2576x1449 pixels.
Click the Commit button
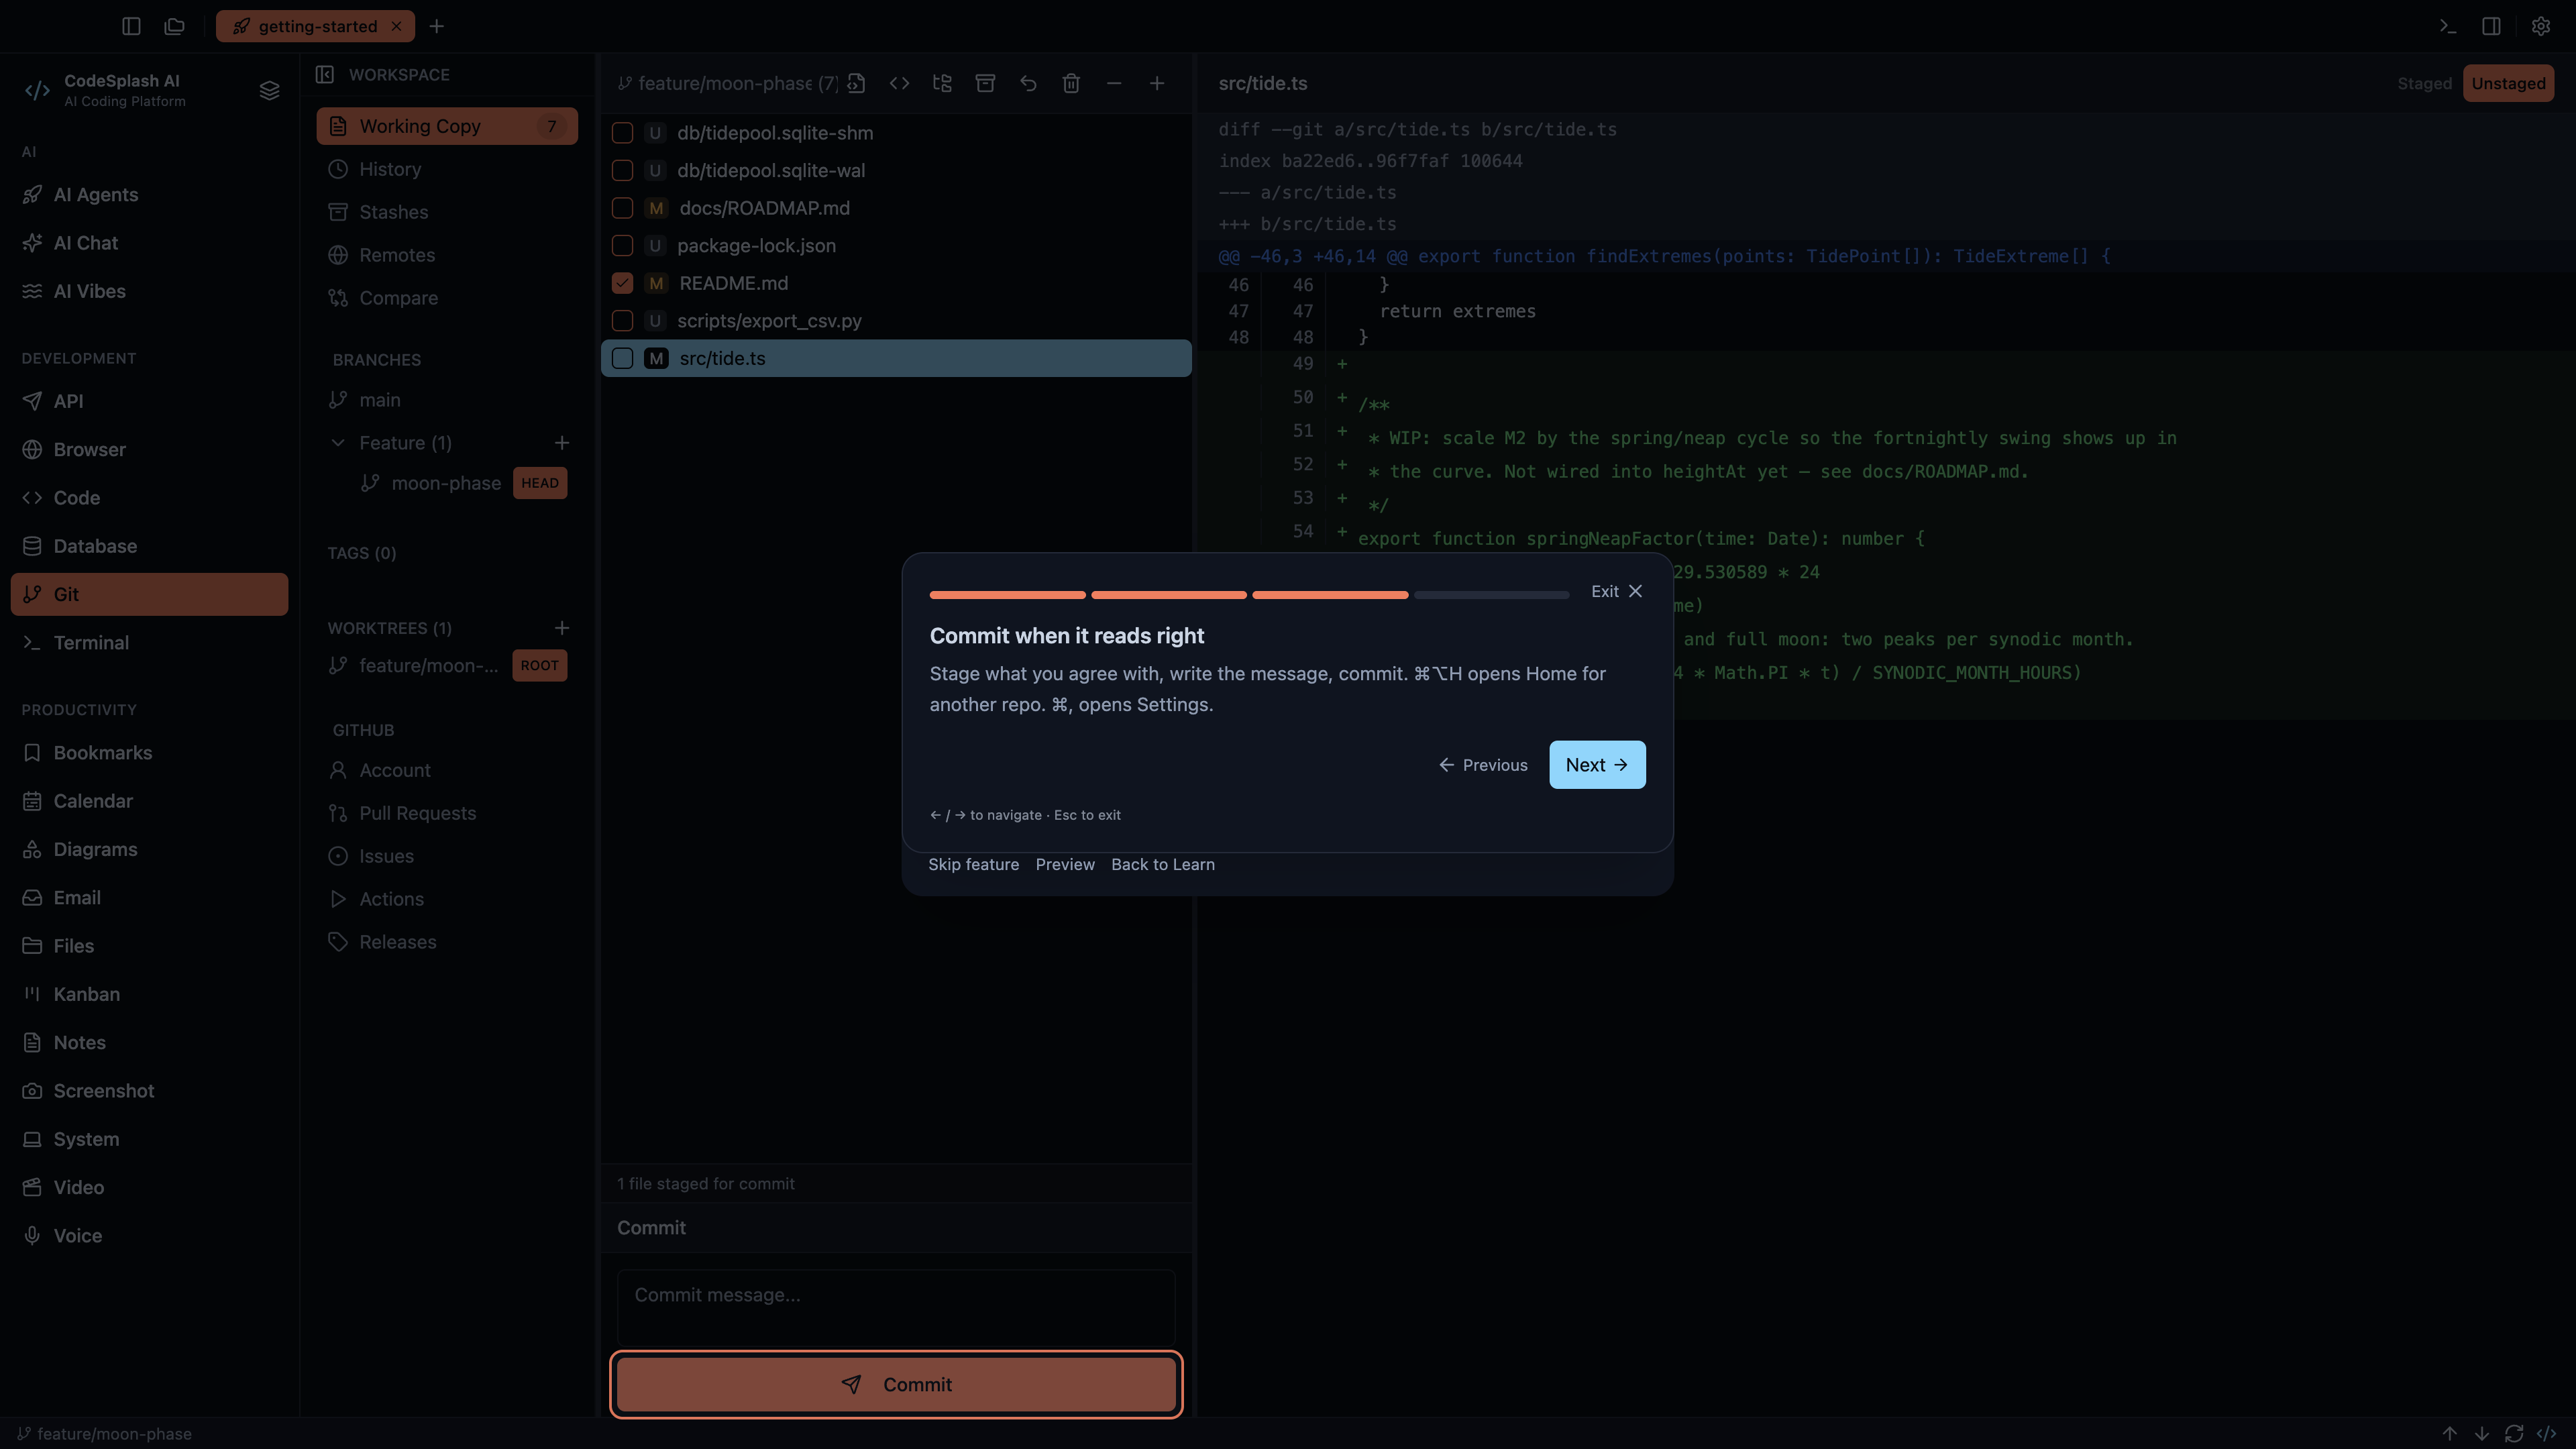coord(896,1384)
